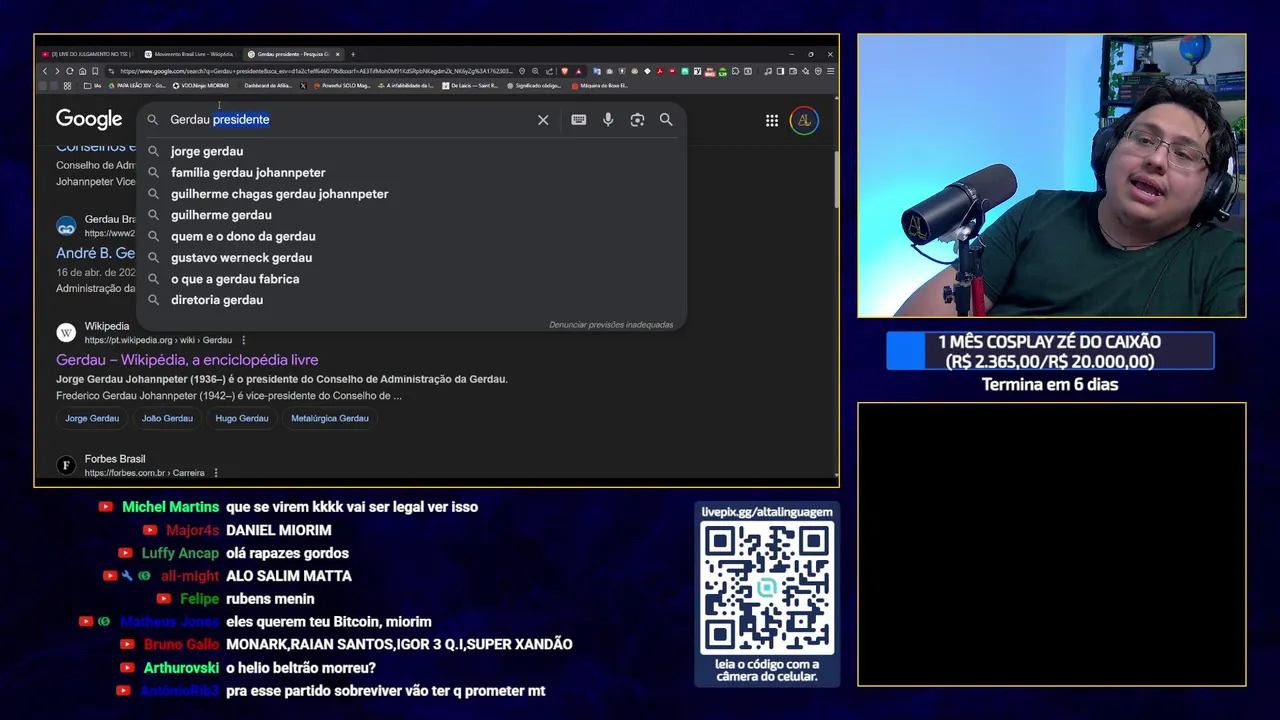The height and width of the screenshot is (720, 1280).
Task: Click the browser address bar URL
Action: tap(315, 71)
